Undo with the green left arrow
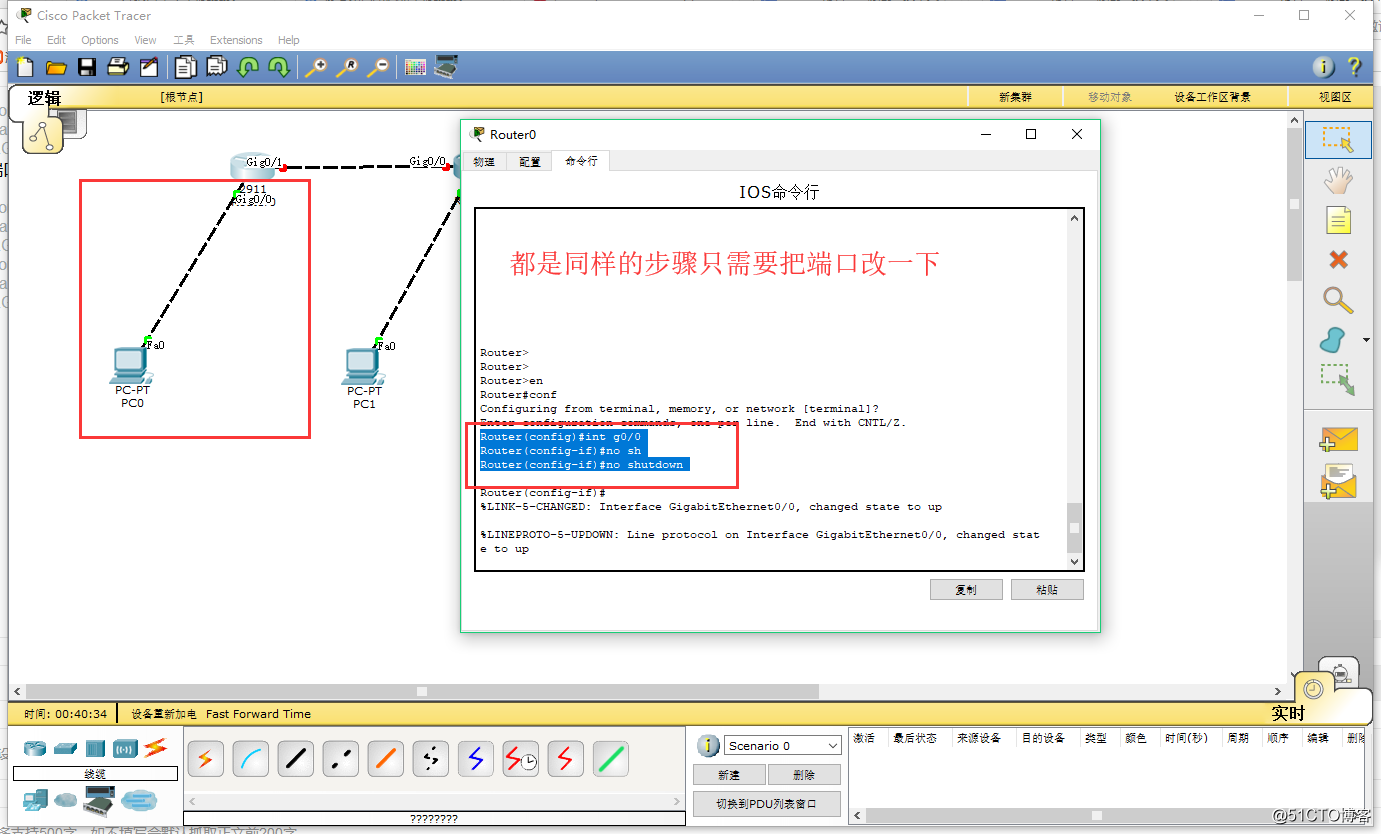Viewport: 1381px width, 834px height. [248, 67]
